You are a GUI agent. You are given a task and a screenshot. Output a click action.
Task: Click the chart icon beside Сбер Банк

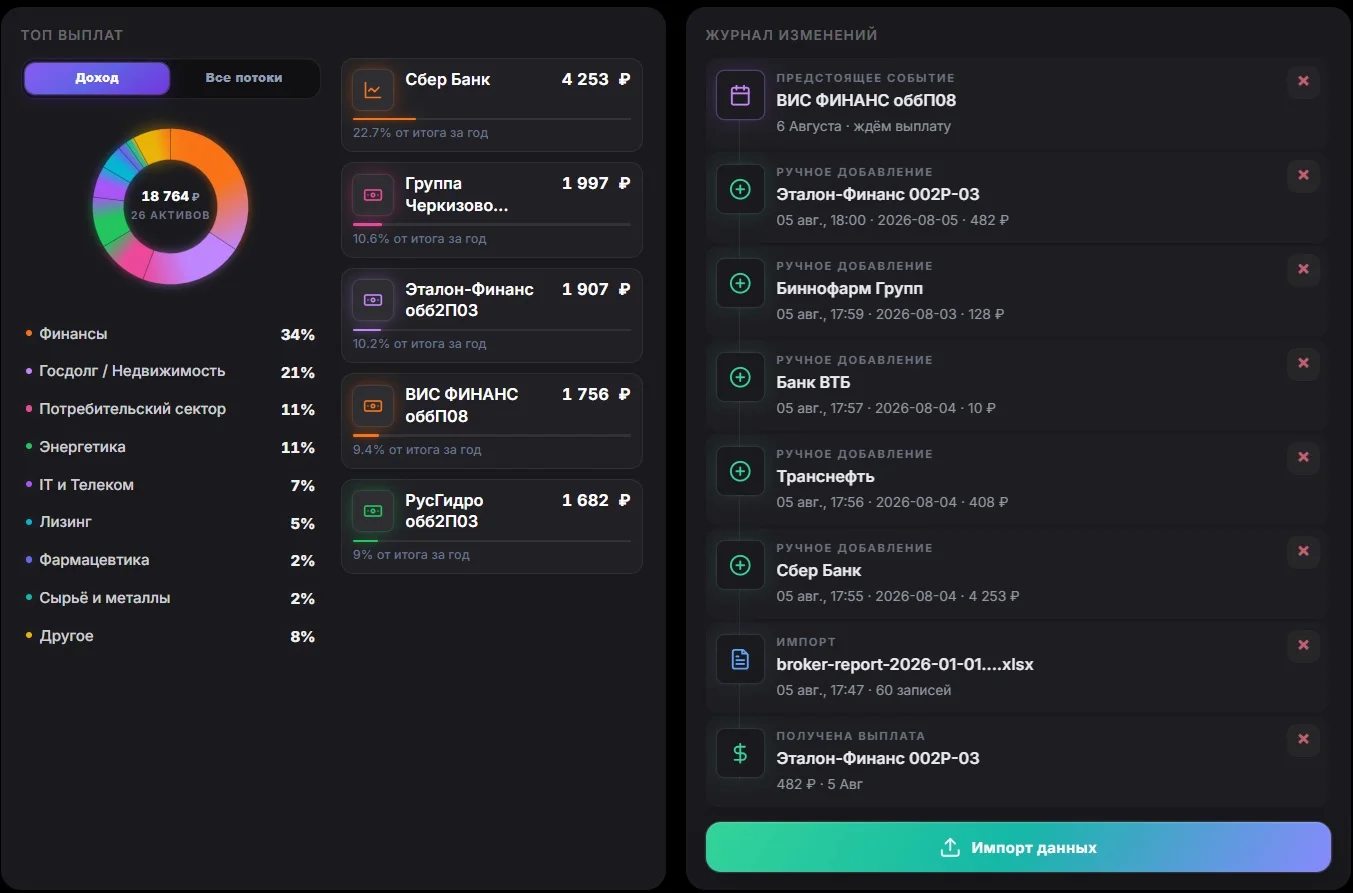[372, 90]
